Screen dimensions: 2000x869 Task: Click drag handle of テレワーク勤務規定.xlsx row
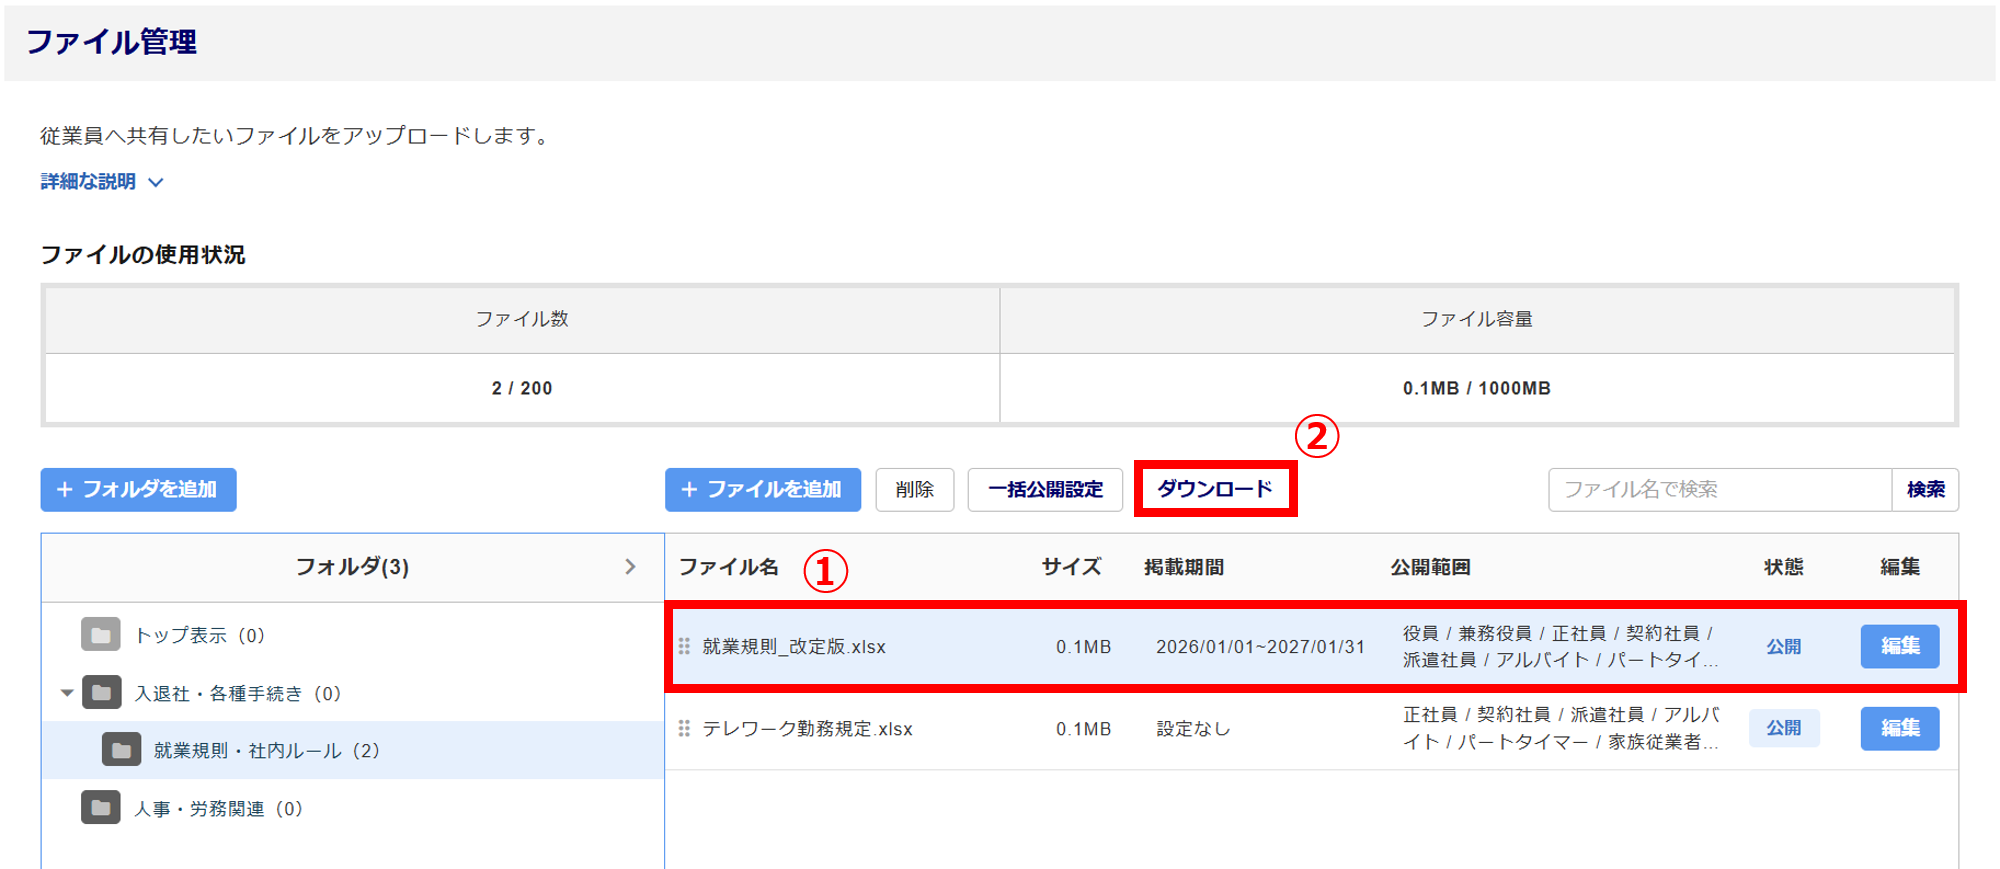pos(684,729)
